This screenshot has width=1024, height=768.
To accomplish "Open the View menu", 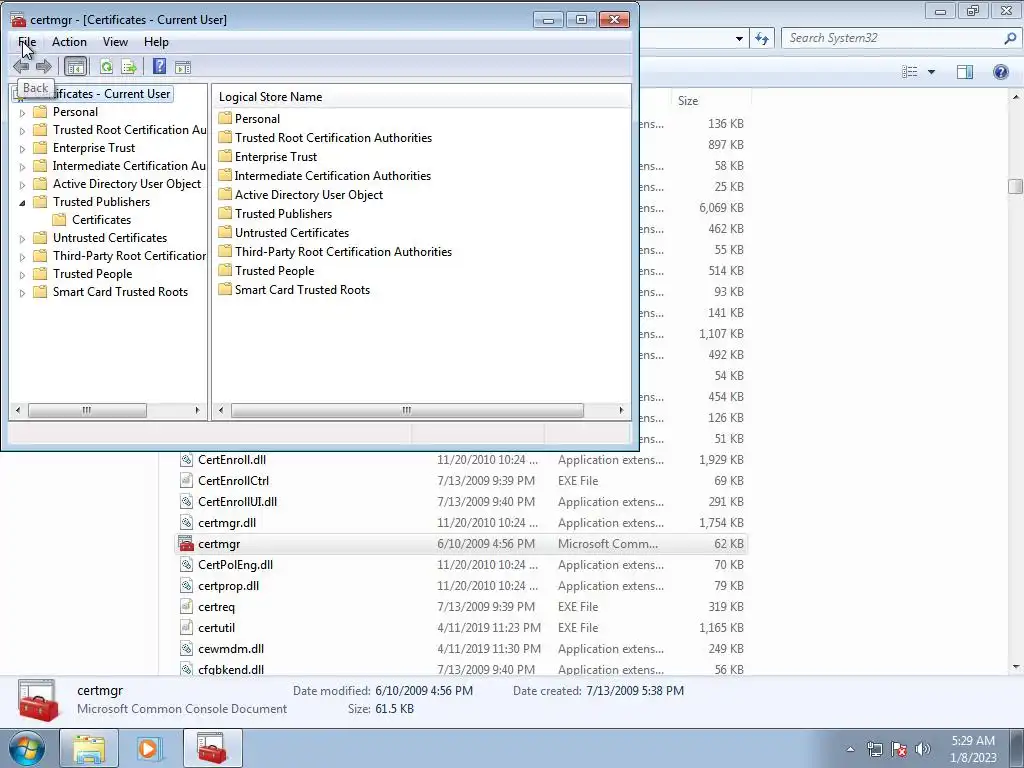I will pos(115,42).
